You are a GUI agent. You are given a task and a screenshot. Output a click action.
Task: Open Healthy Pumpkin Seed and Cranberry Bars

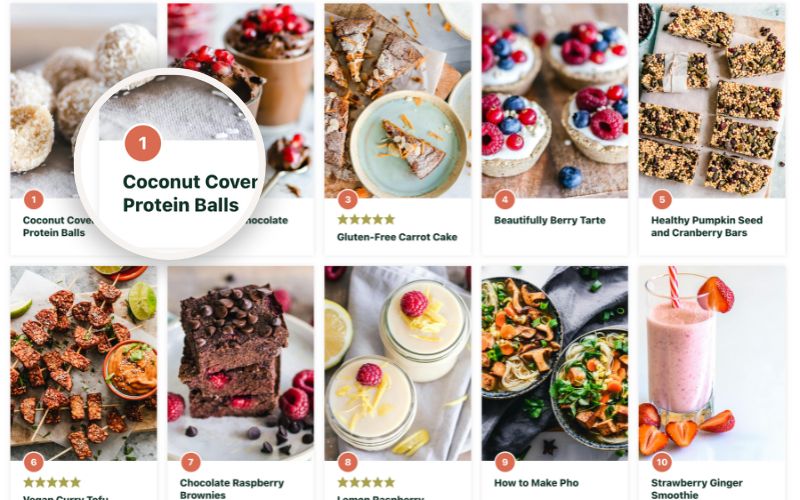[707, 227]
